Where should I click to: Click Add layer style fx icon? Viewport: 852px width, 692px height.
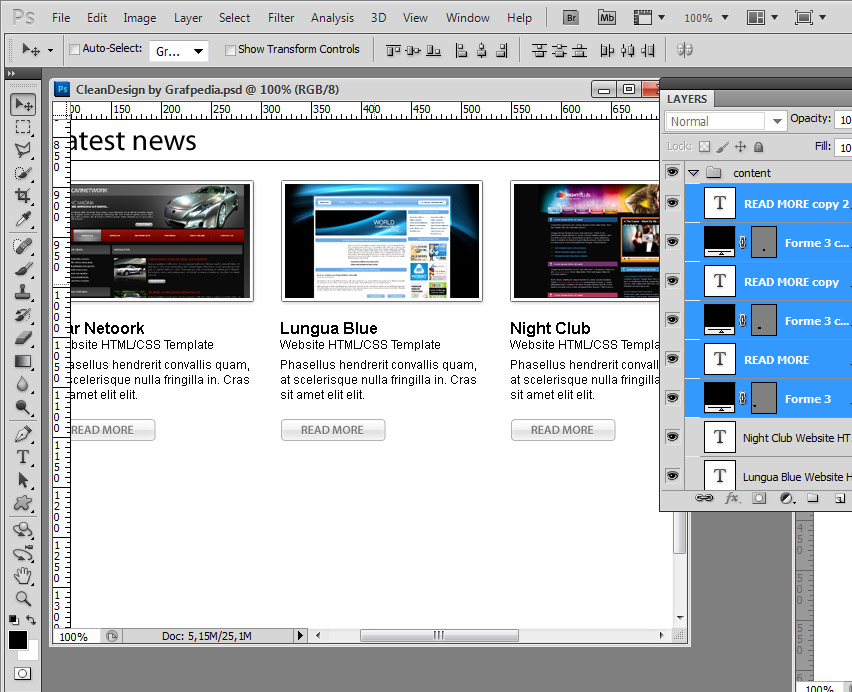(731, 498)
